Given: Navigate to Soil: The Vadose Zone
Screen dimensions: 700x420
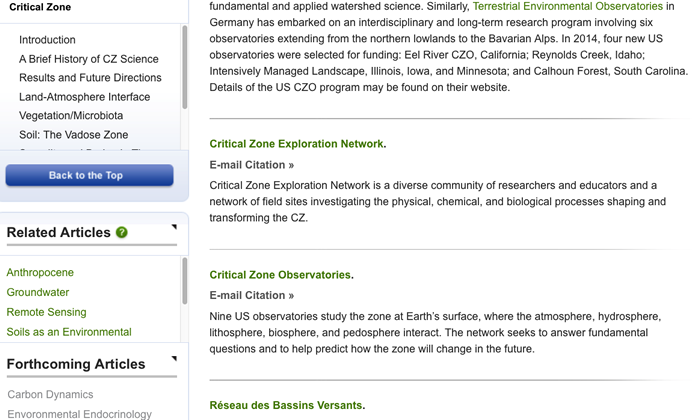Looking at the screenshot, I should tap(74, 135).
